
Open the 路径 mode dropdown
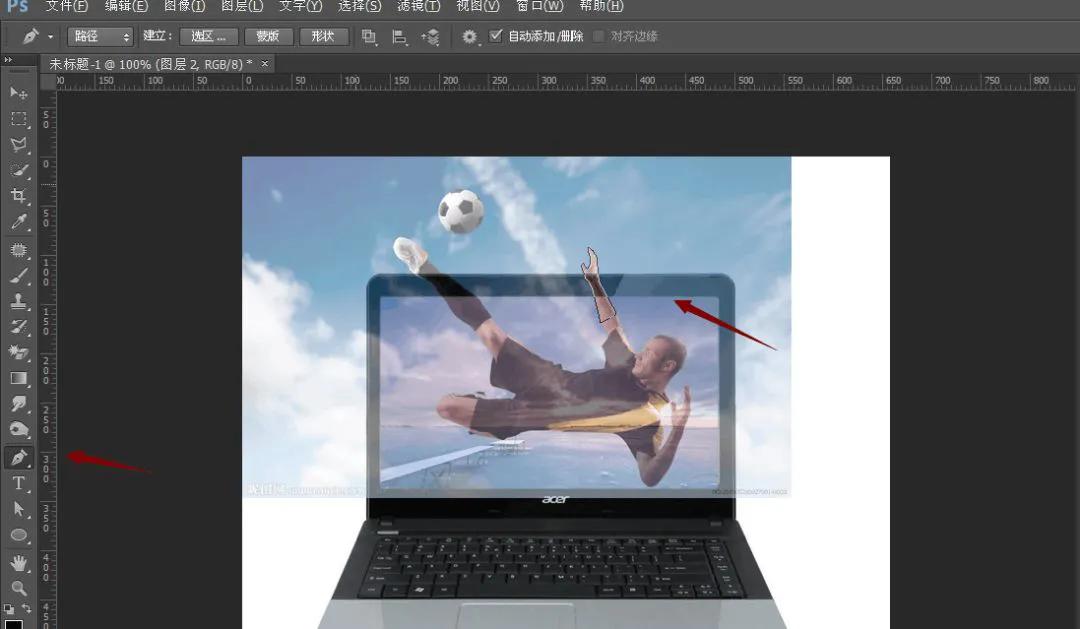click(100, 36)
